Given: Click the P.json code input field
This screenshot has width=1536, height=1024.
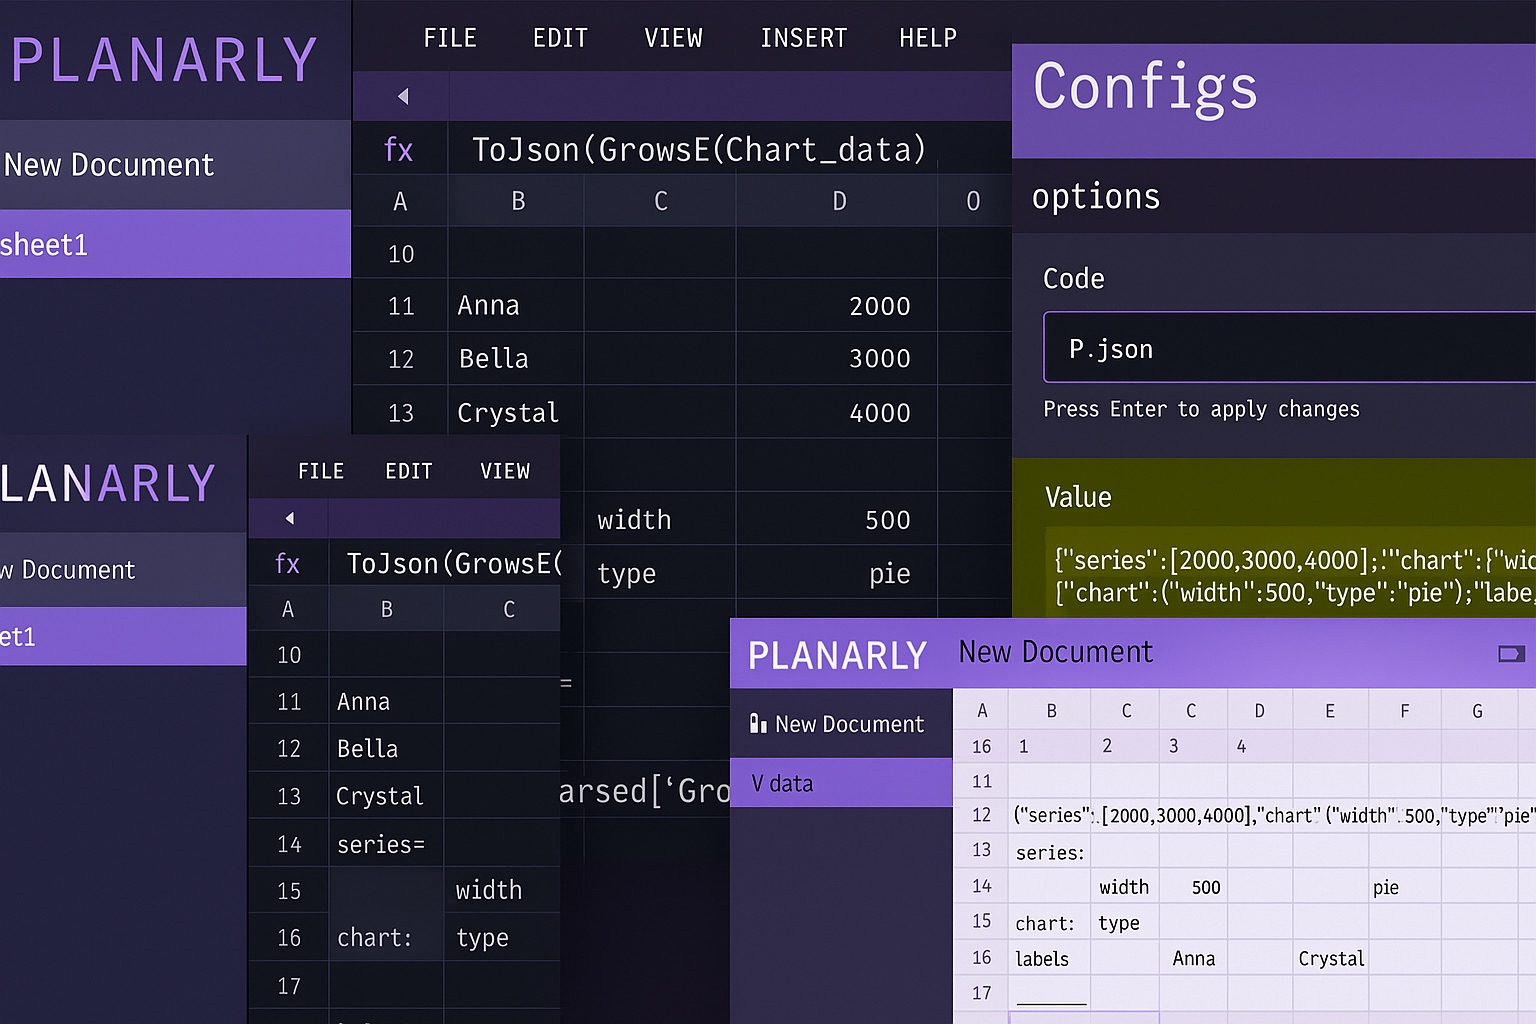Looking at the screenshot, I should click(x=1288, y=348).
